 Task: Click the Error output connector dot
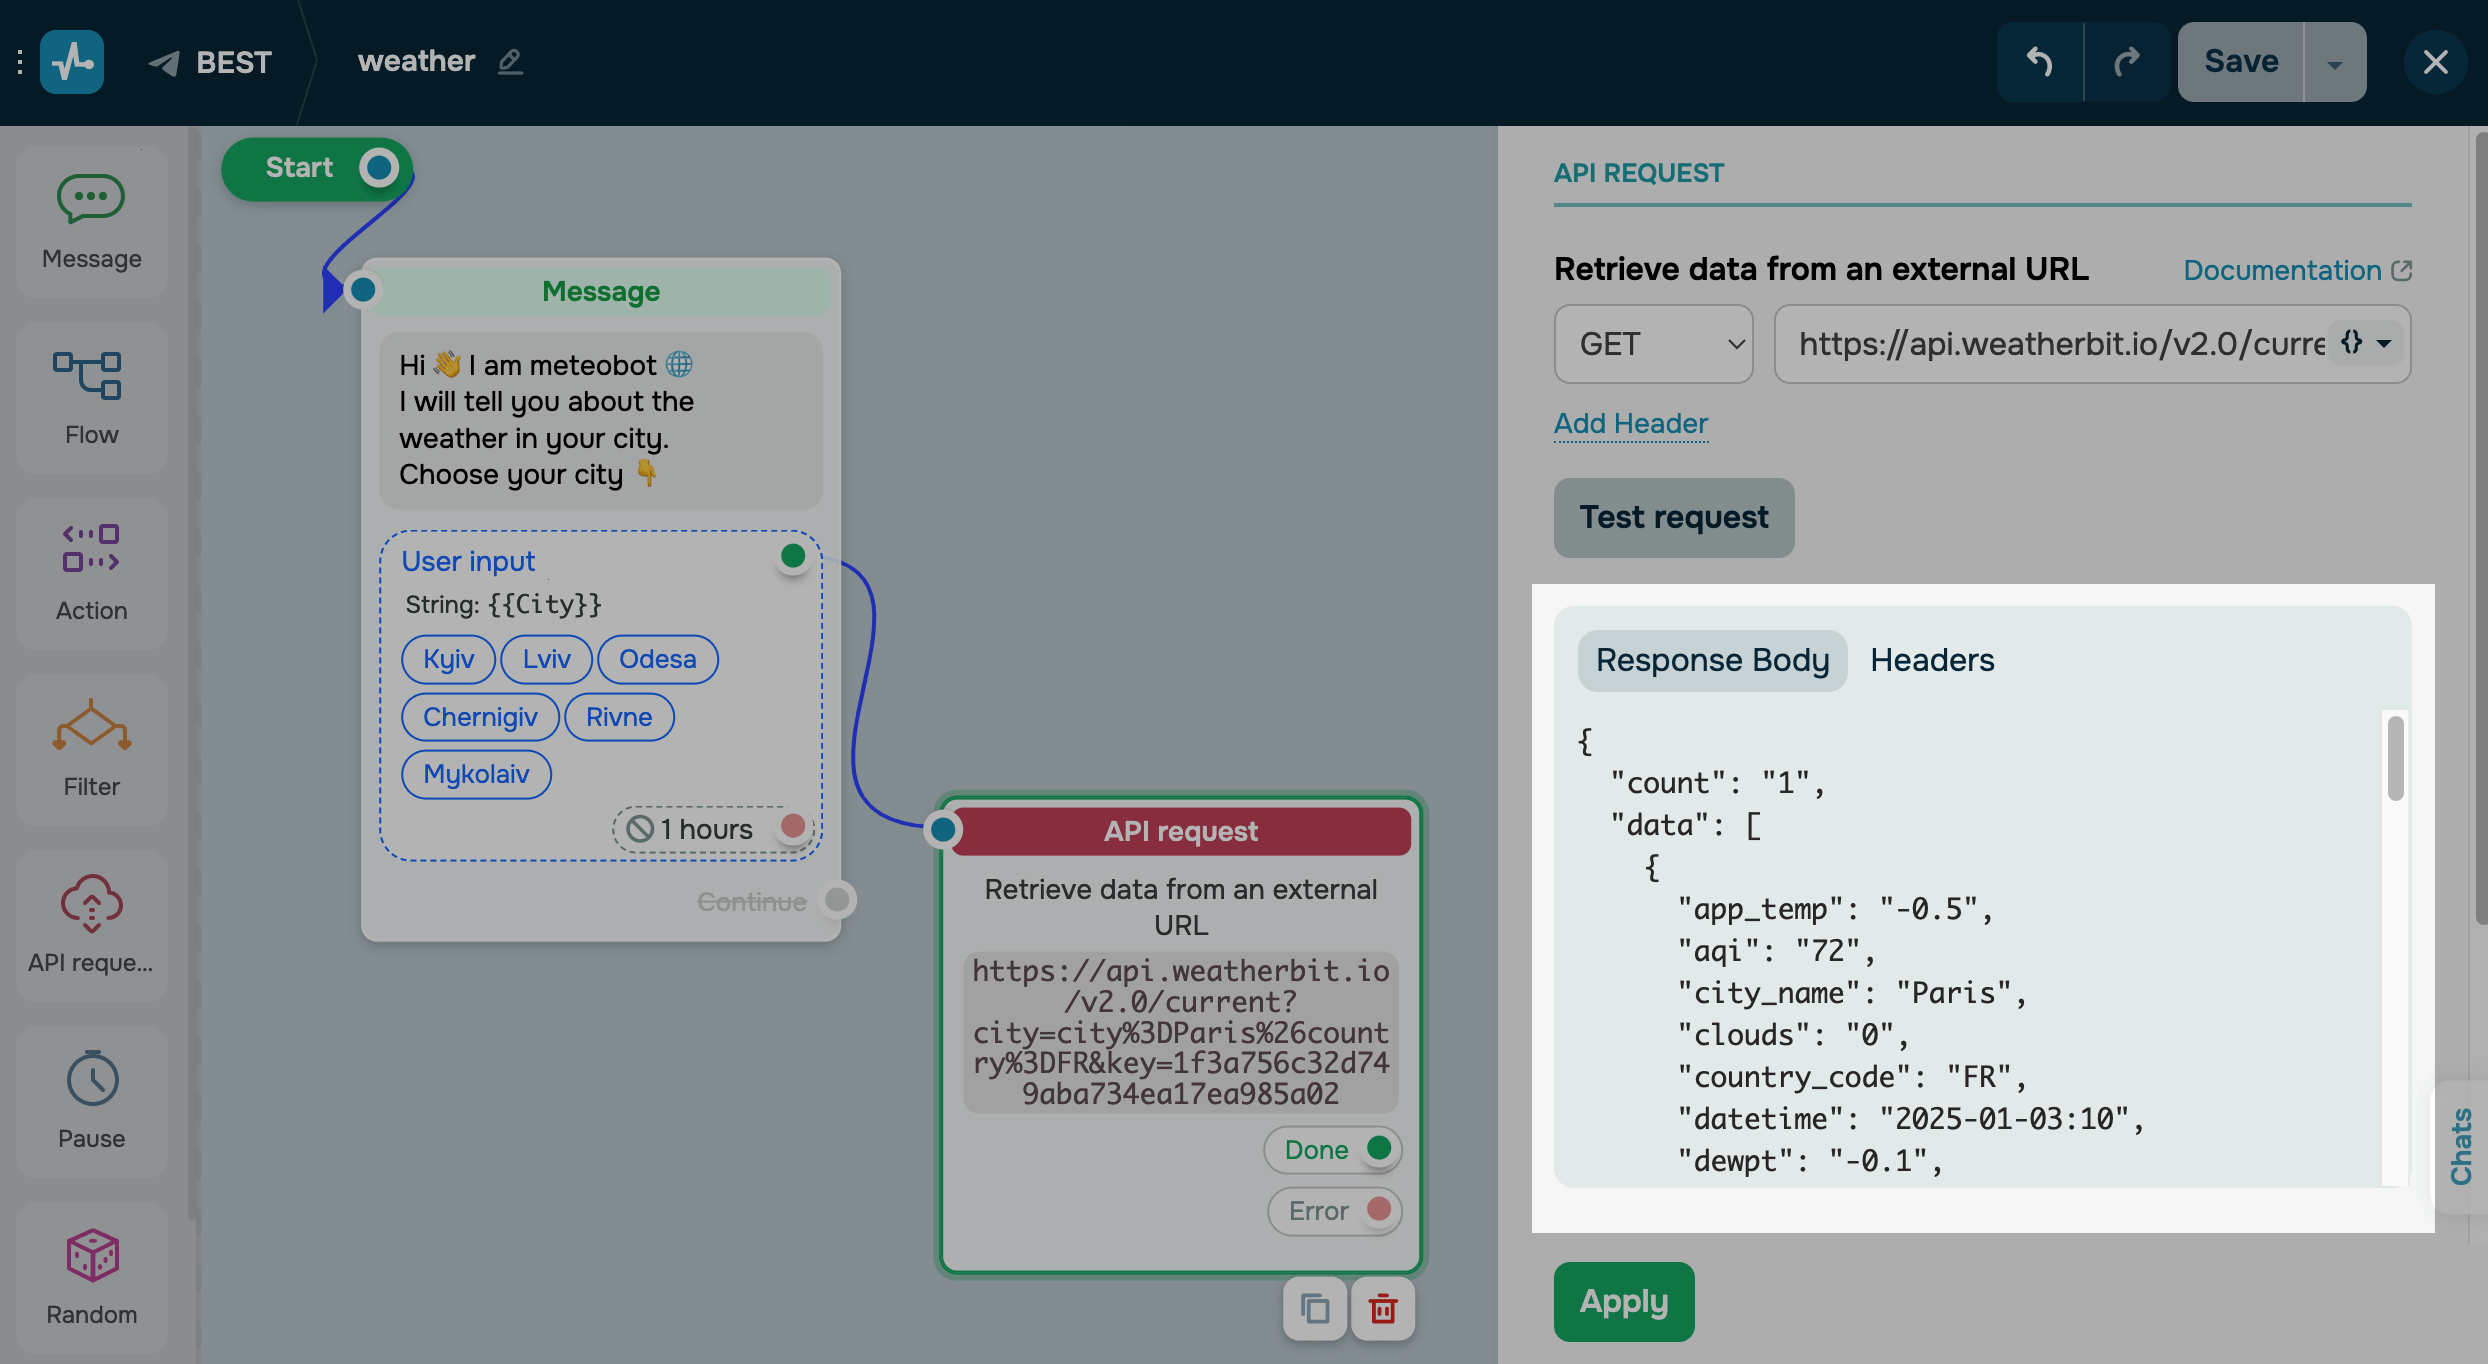[x=1379, y=1209]
